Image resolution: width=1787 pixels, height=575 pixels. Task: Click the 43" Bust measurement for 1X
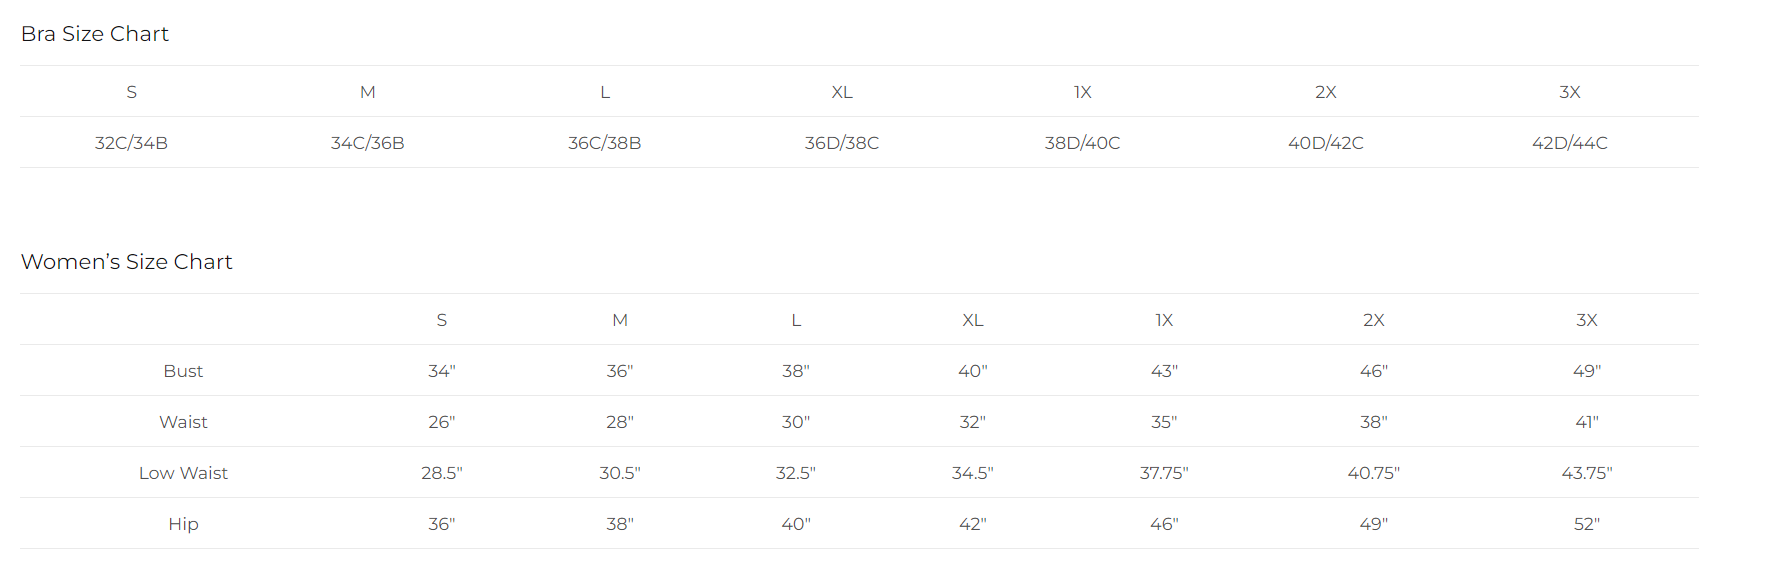(1164, 371)
